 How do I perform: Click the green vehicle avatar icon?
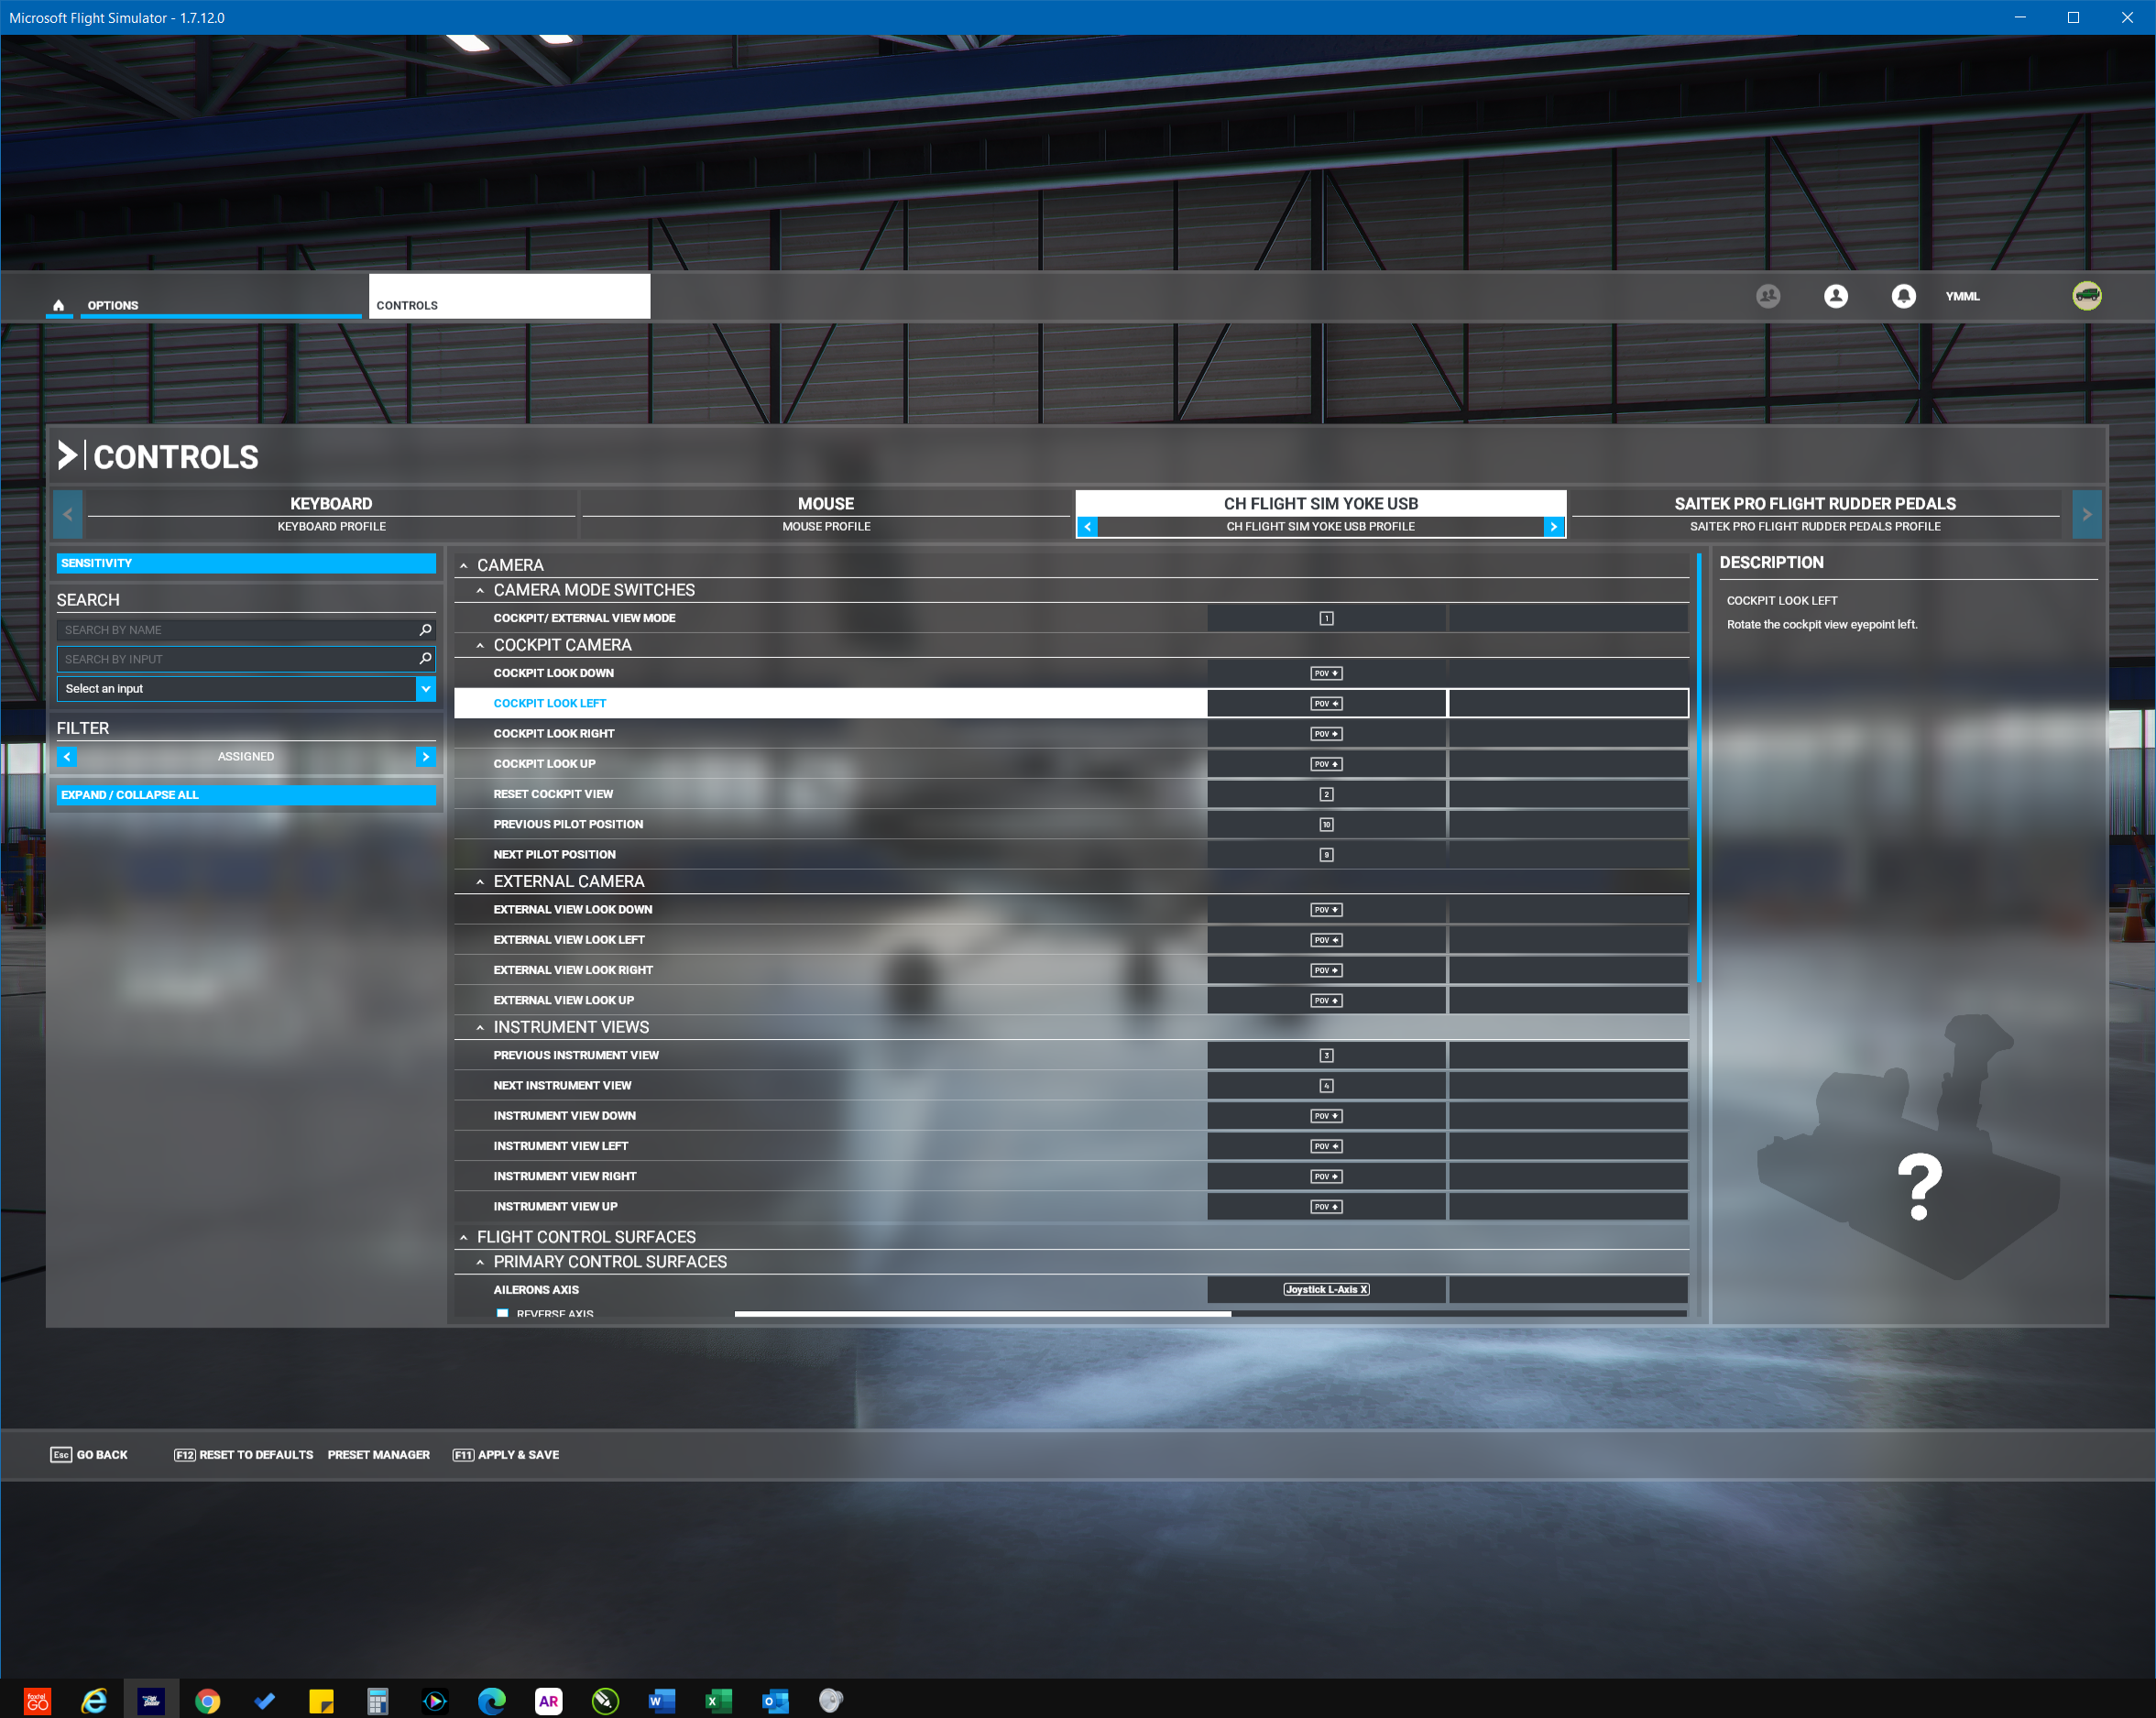coord(2087,296)
